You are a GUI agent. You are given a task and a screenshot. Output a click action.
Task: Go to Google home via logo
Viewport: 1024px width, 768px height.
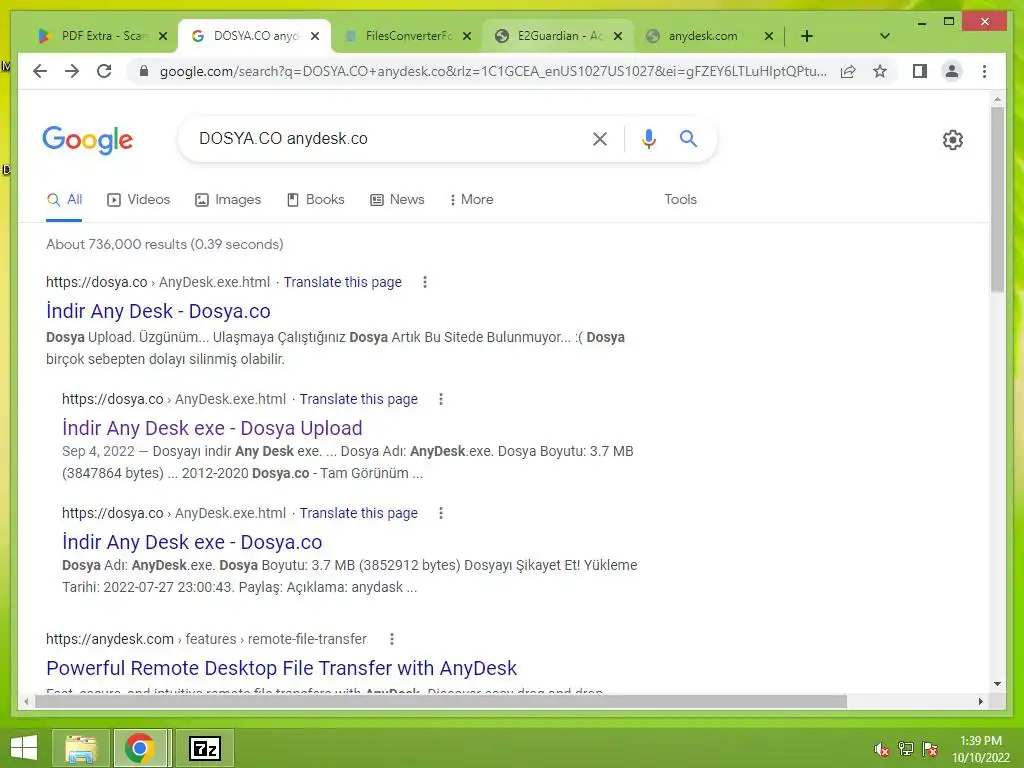coord(88,140)
